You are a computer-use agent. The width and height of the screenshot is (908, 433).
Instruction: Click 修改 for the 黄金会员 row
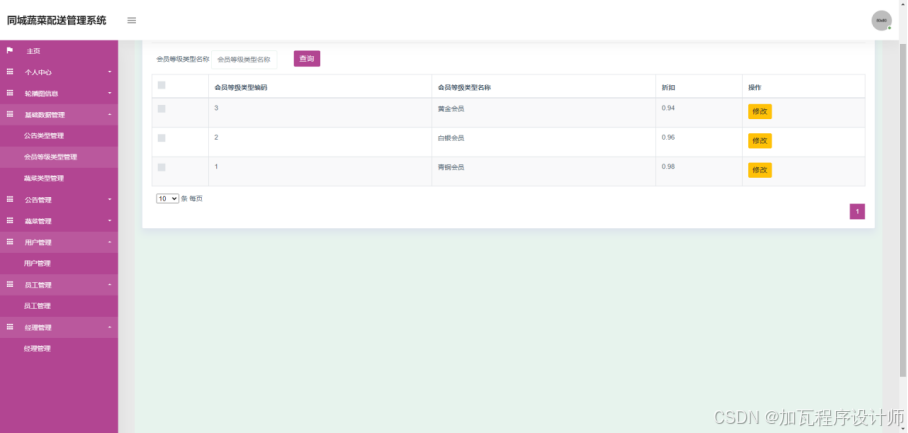760,111
